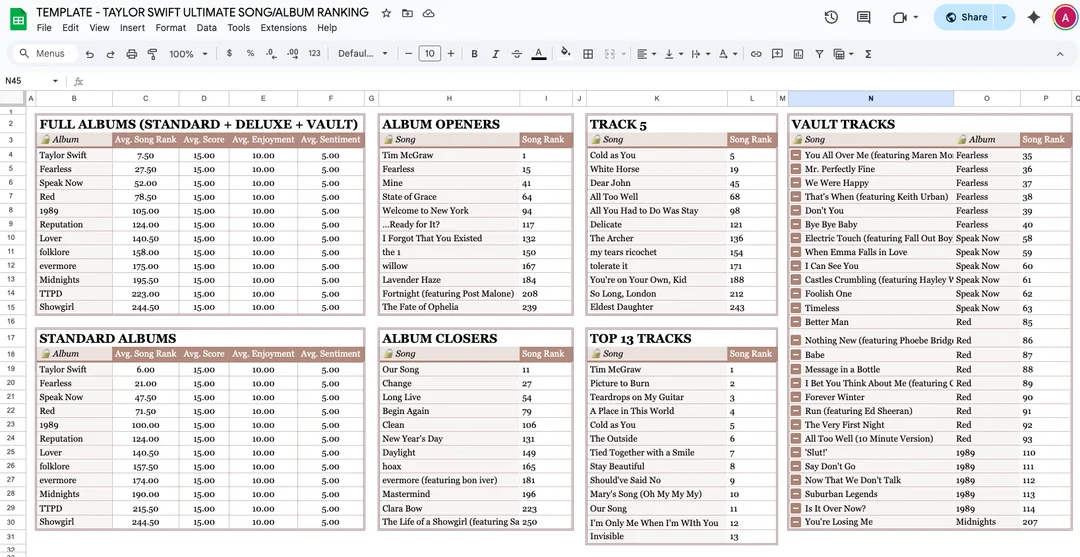The height and width of the screenshot is (557, 1080).
Task: Open the Format menu
Action: click(171, 28)
